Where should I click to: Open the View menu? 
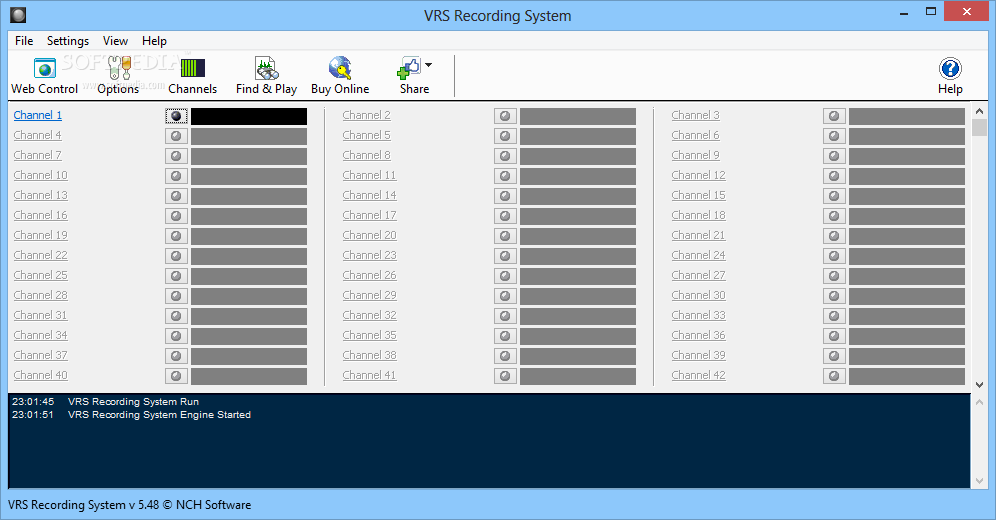point(115,41)
